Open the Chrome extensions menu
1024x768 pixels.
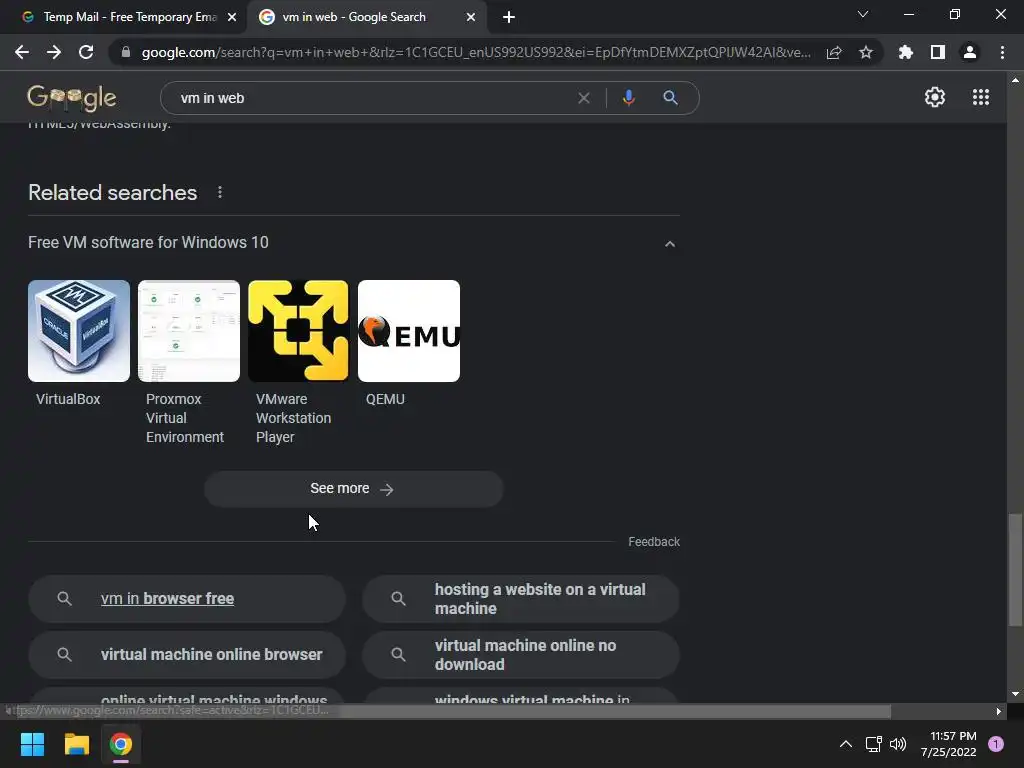pos(905,52)
